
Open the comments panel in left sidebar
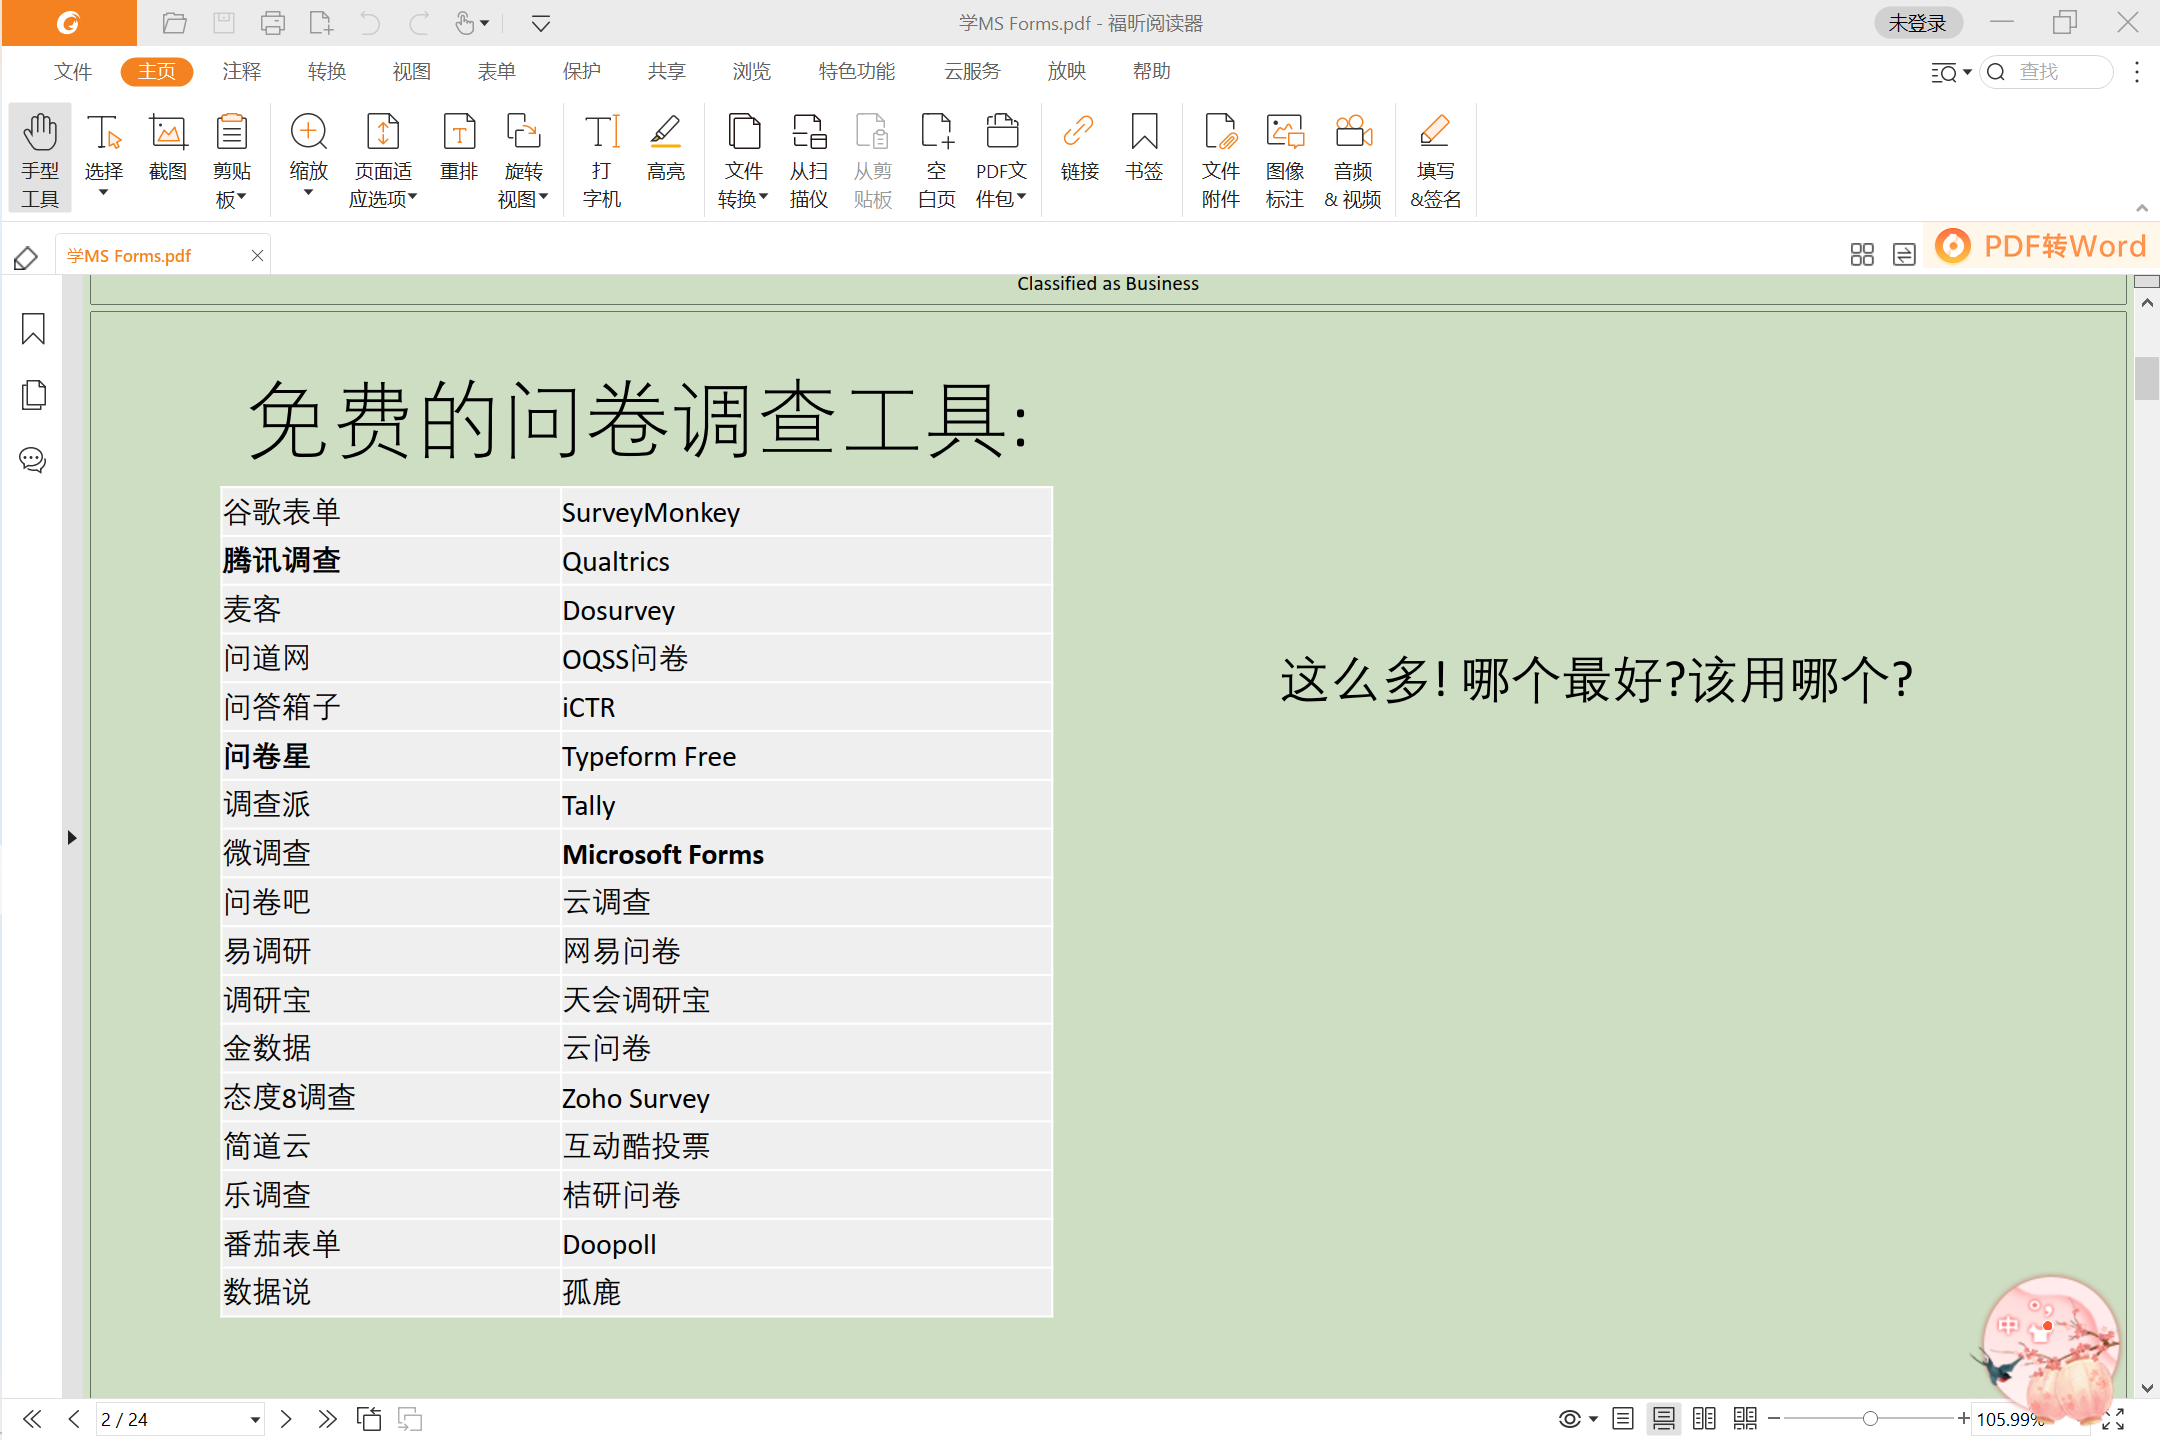[33, 460]
